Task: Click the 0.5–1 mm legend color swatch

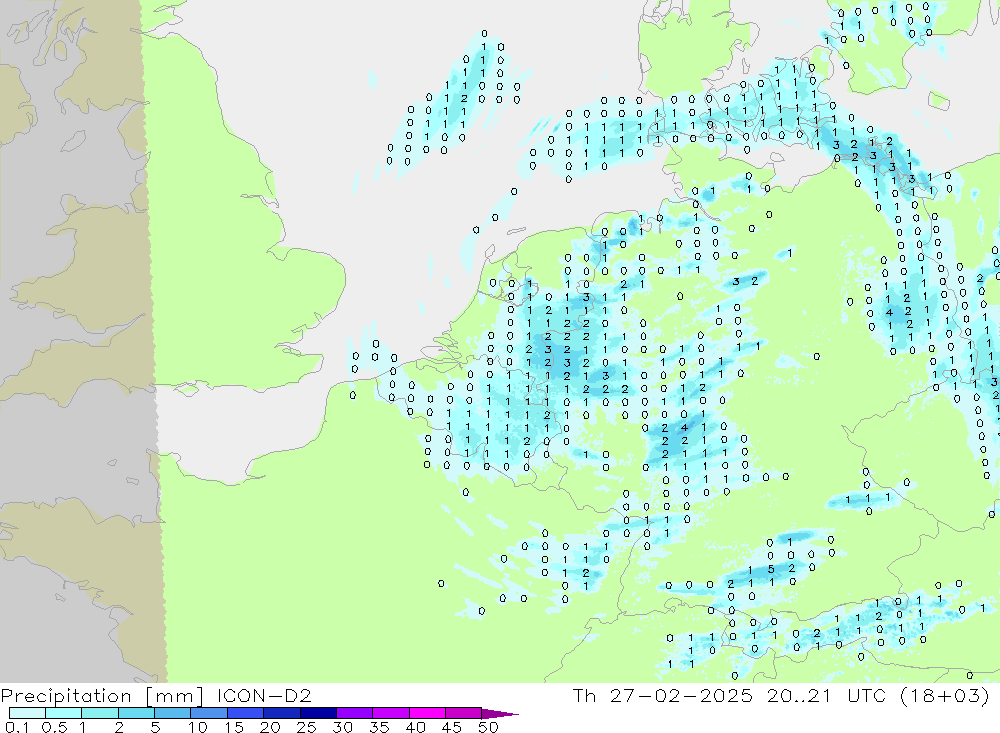Action: pos(64,713)
